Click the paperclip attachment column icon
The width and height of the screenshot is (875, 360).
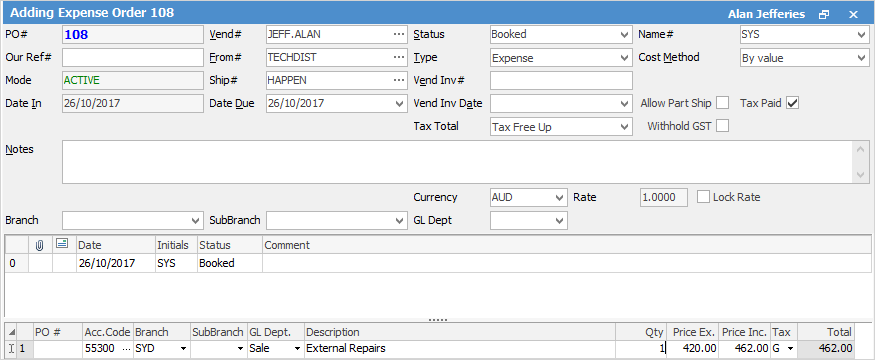(40, 245)
